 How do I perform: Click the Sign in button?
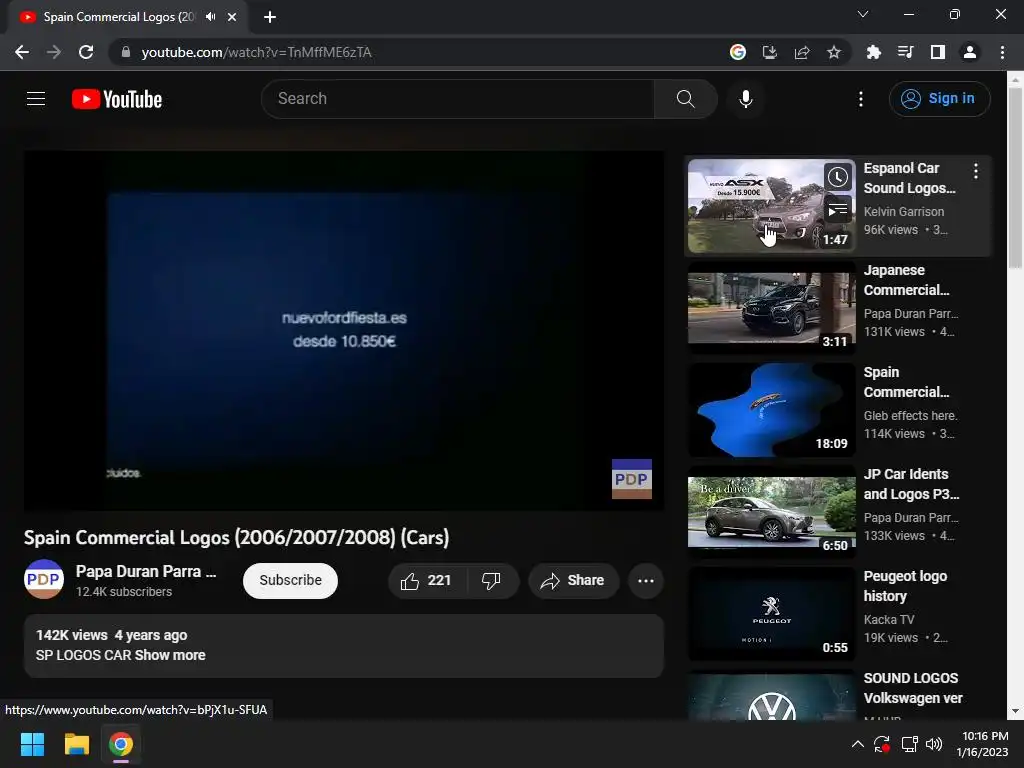[939, 99]
